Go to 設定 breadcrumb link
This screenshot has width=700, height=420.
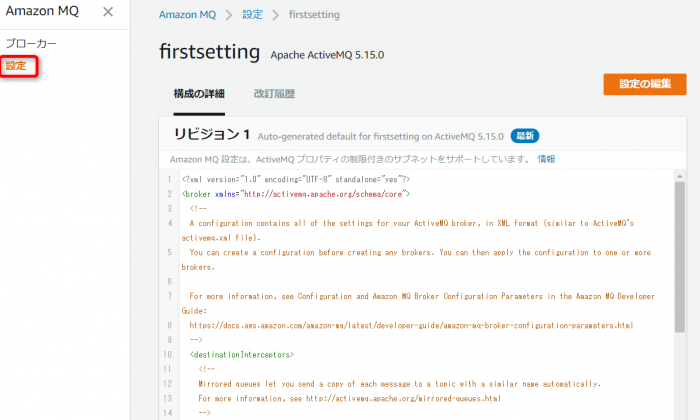tap(252, 15)
